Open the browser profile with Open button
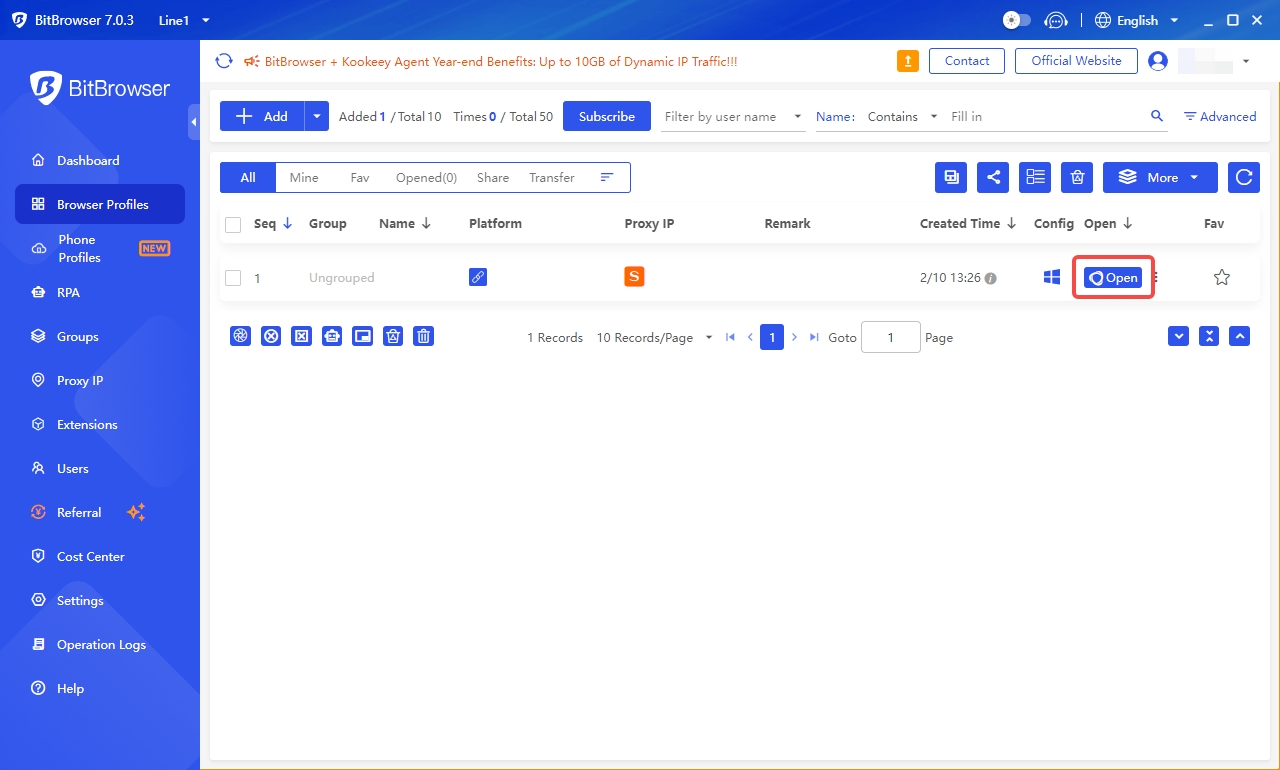 tap(1113, 278)
